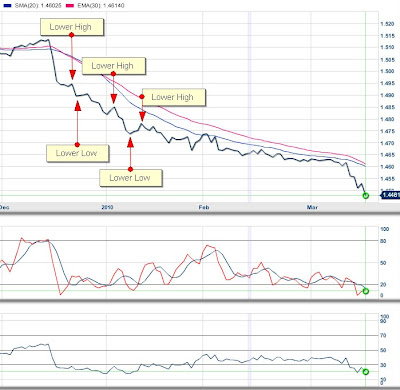Click the green circle marker on price line

(366, 196)
